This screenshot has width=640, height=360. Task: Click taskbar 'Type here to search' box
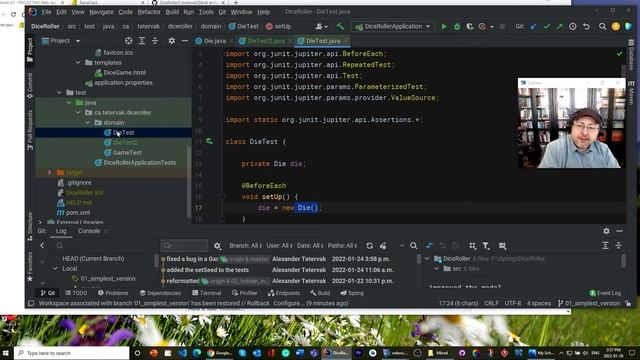pos(72,353)
